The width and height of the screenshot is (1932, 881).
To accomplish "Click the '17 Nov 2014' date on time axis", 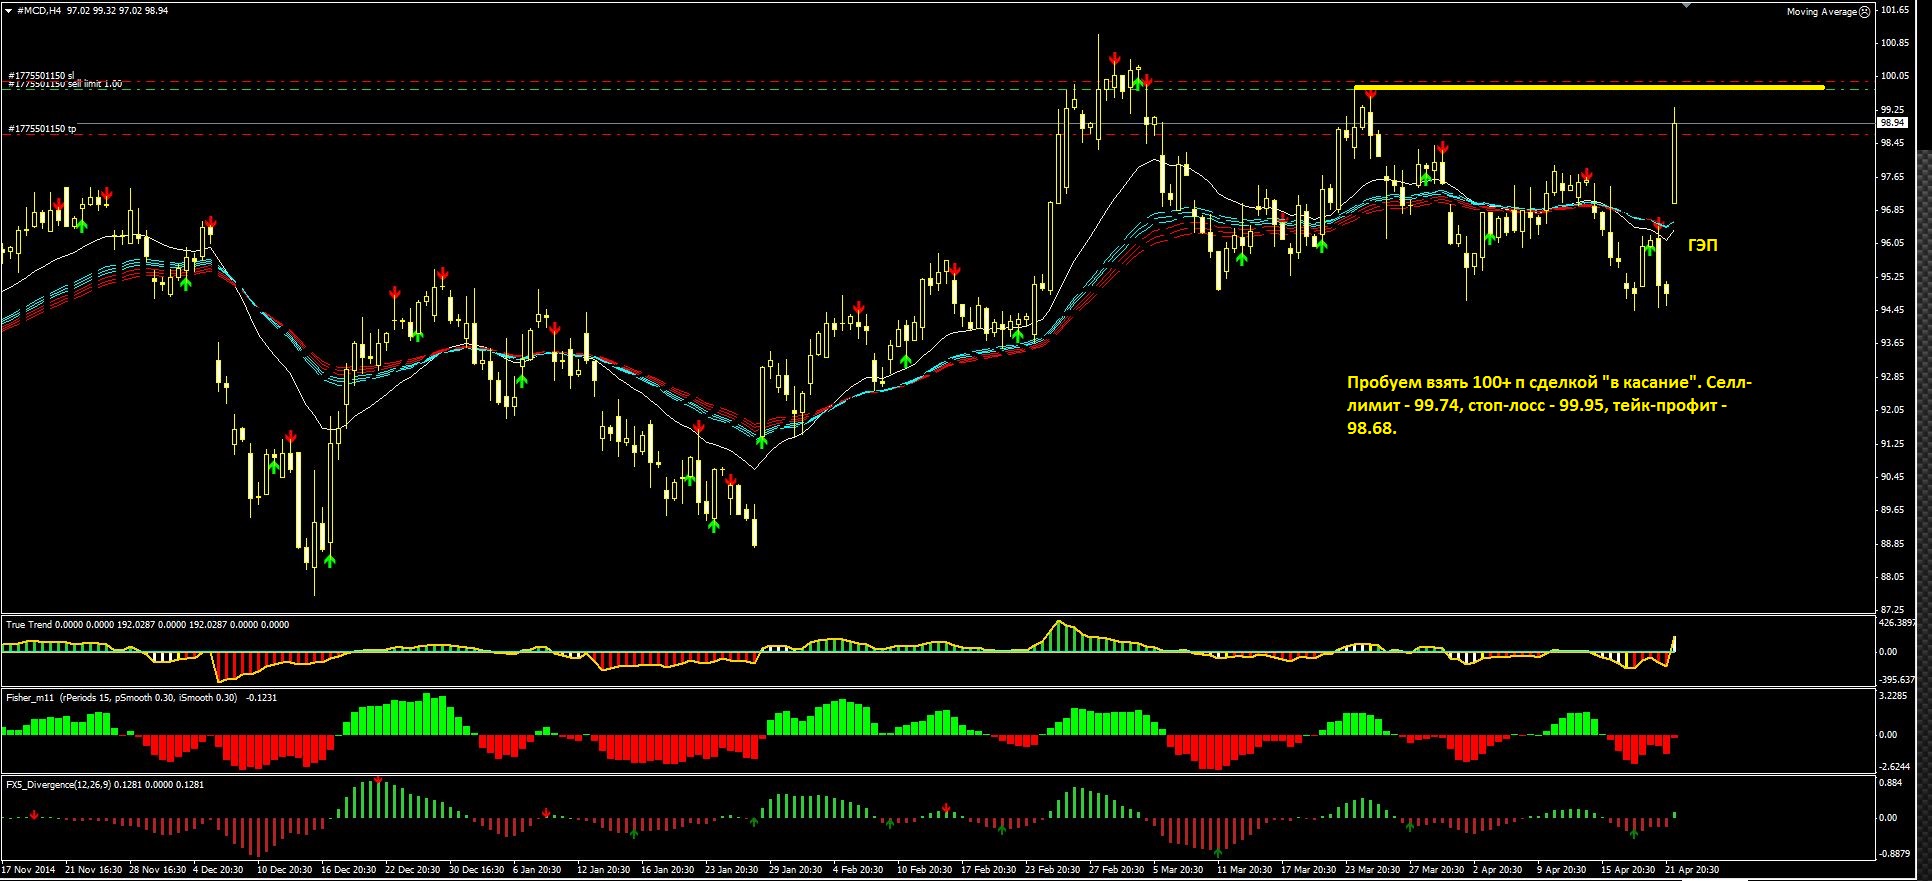I will coord(30,869).
